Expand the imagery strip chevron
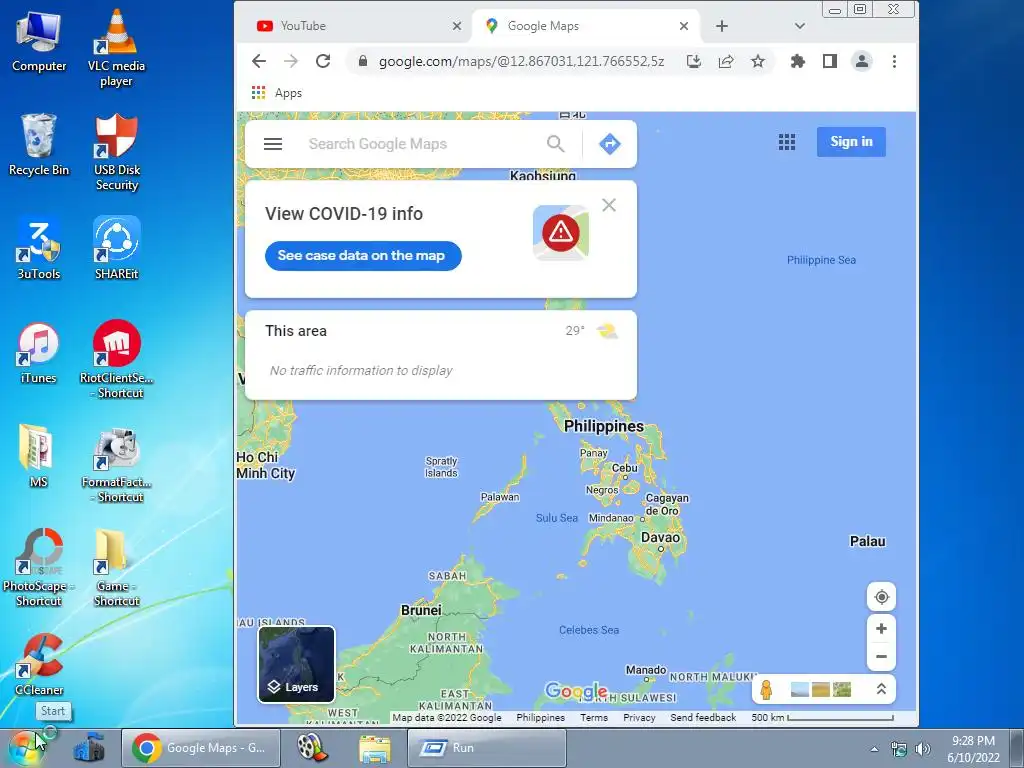This screenshot has width=1024, height=768. (881, 689)
